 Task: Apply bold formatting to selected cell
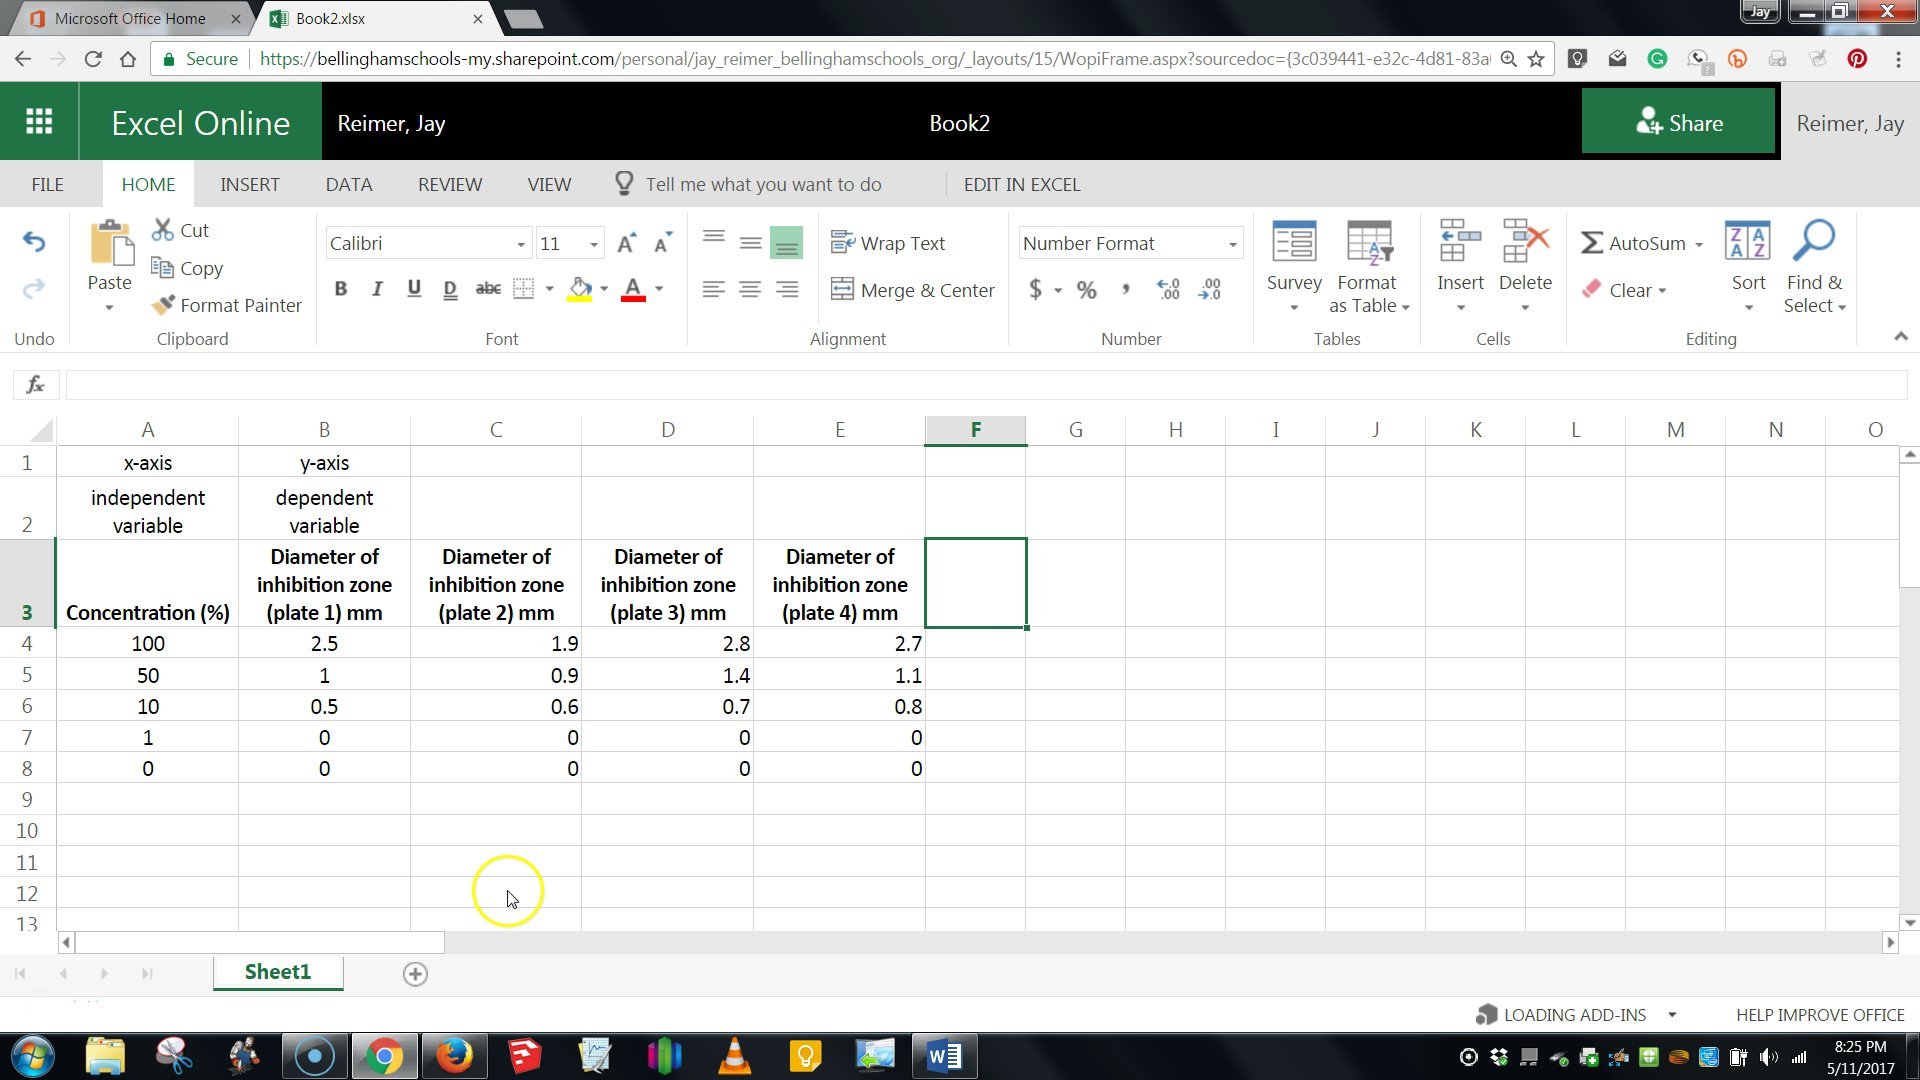point(340,289)
